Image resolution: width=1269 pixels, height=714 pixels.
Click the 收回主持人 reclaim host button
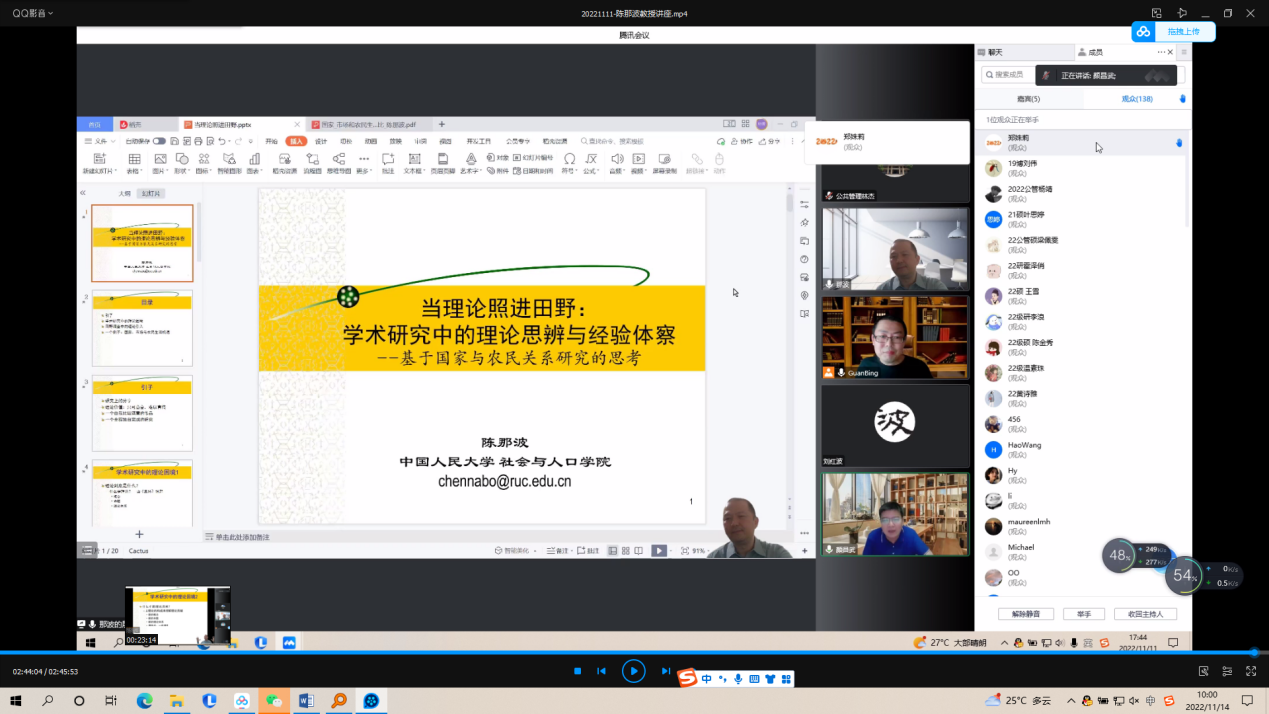[x=1145, y=614]
